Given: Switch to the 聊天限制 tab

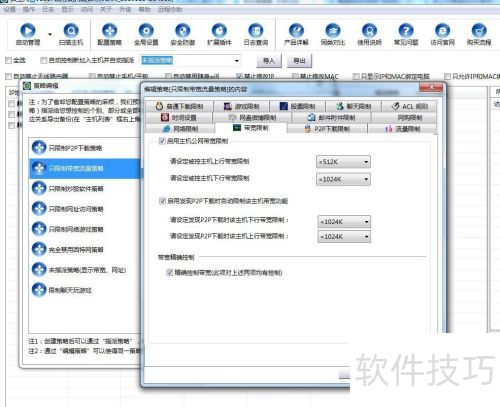Looking at the screenshot, I should tap(353, 106).
